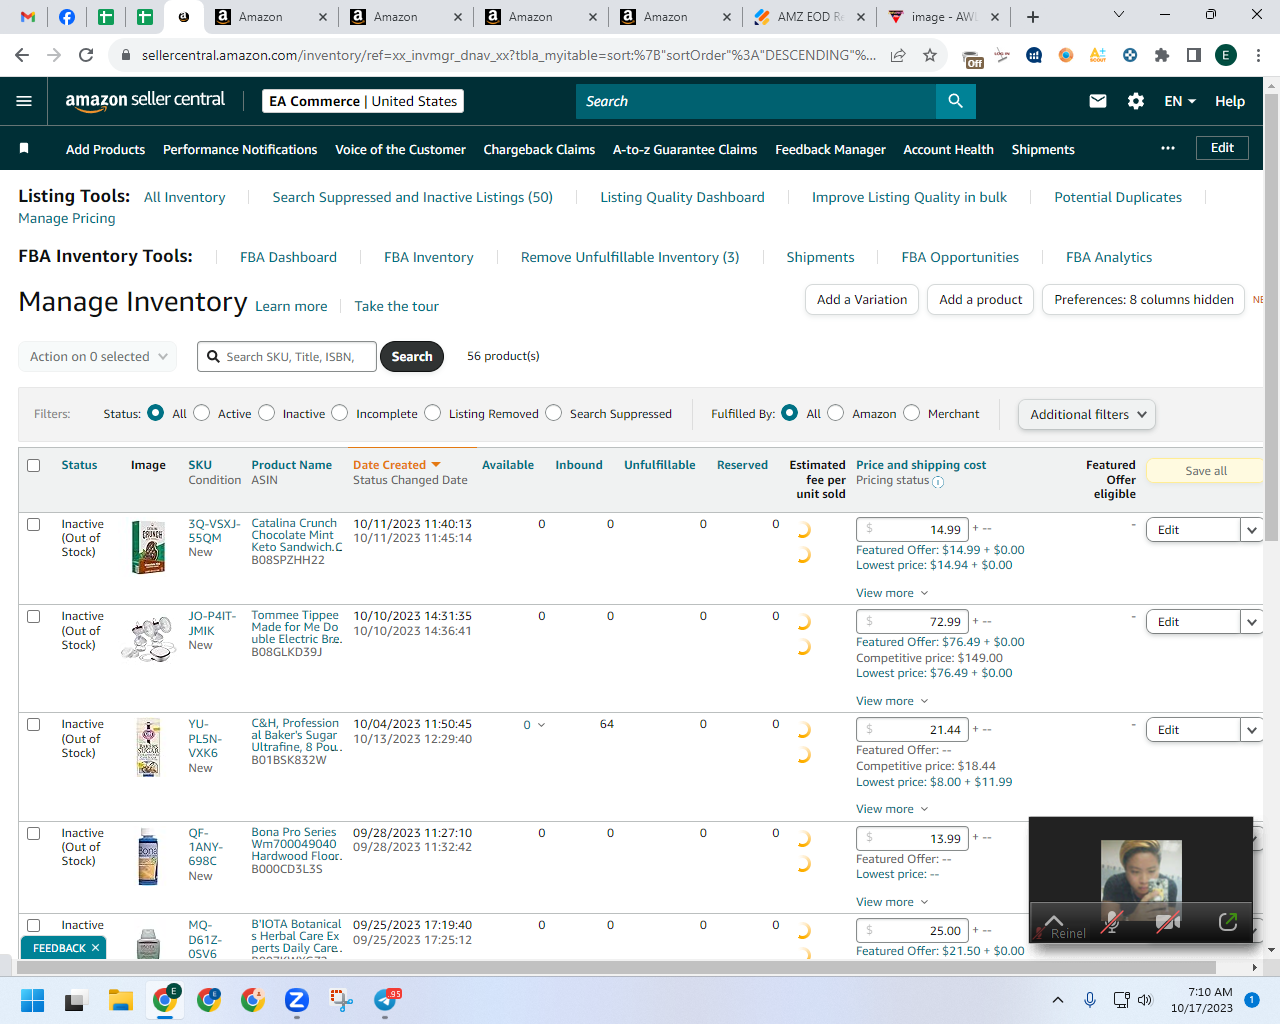This screenshot has height=1024, width=1280.
Task: Open the browser extensions puzzle icon
Action: tap(1162, 55)
